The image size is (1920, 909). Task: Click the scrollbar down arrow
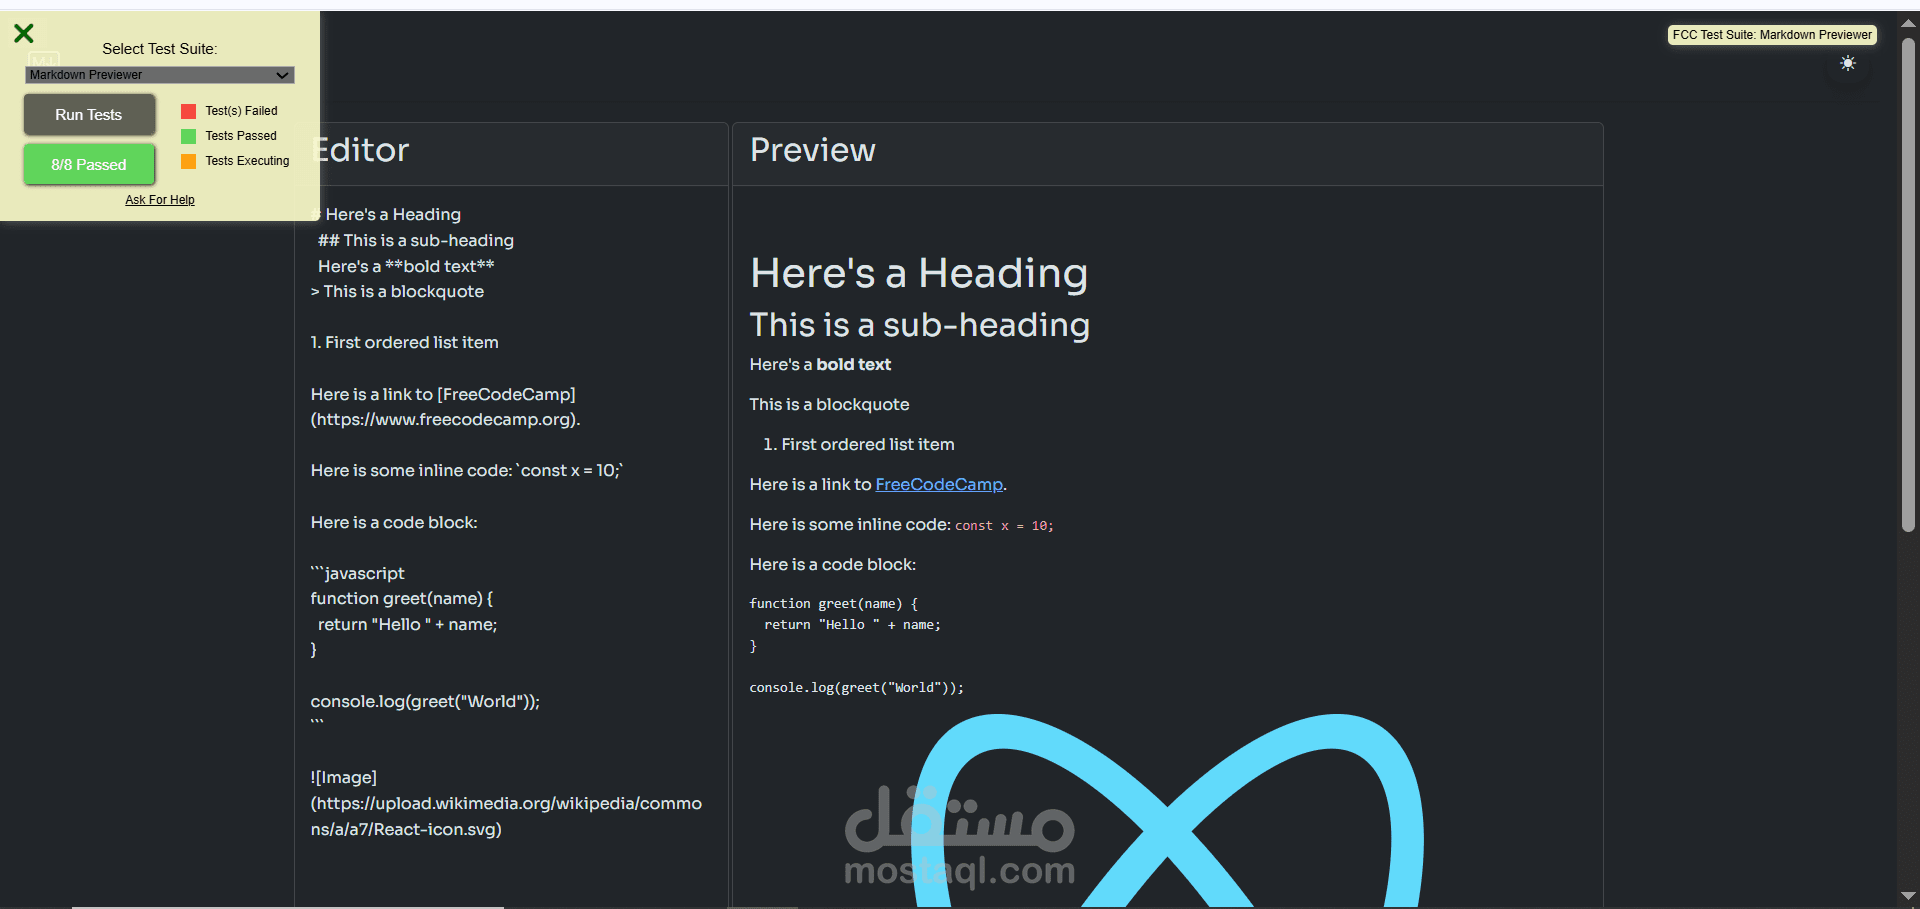(x=1908, y=896)
